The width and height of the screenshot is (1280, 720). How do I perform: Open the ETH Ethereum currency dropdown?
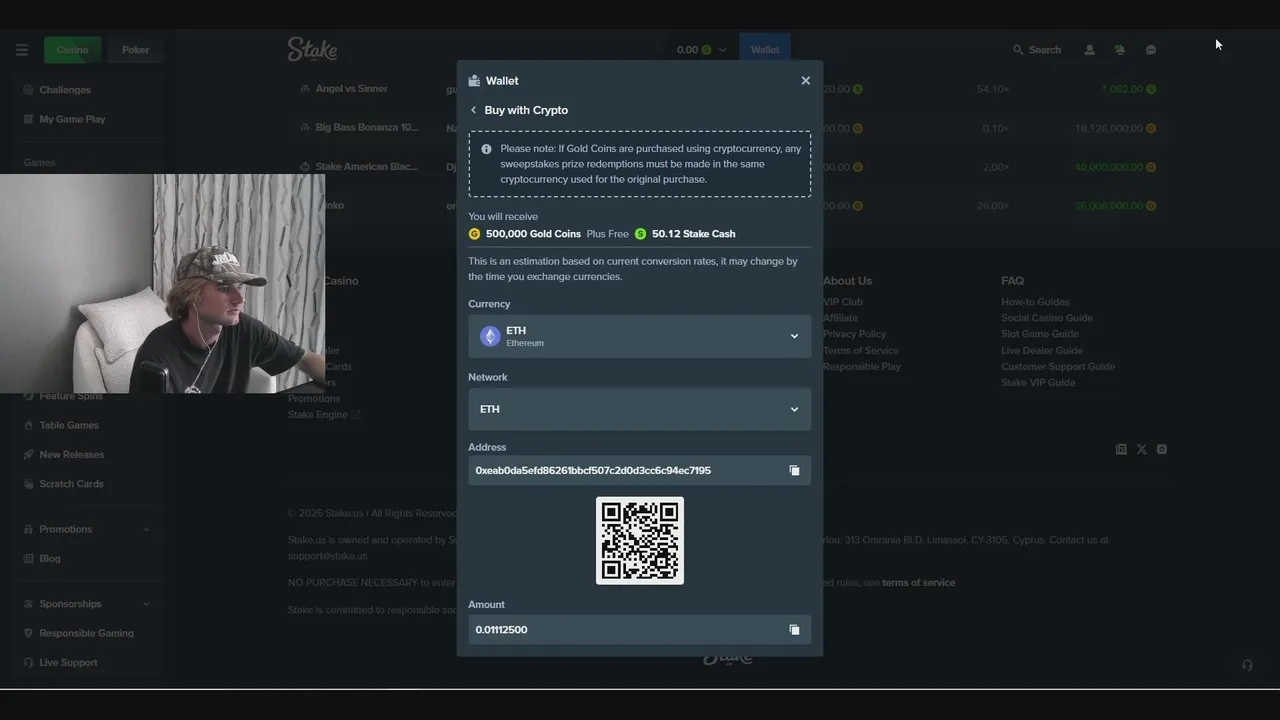tap(639, 336)
